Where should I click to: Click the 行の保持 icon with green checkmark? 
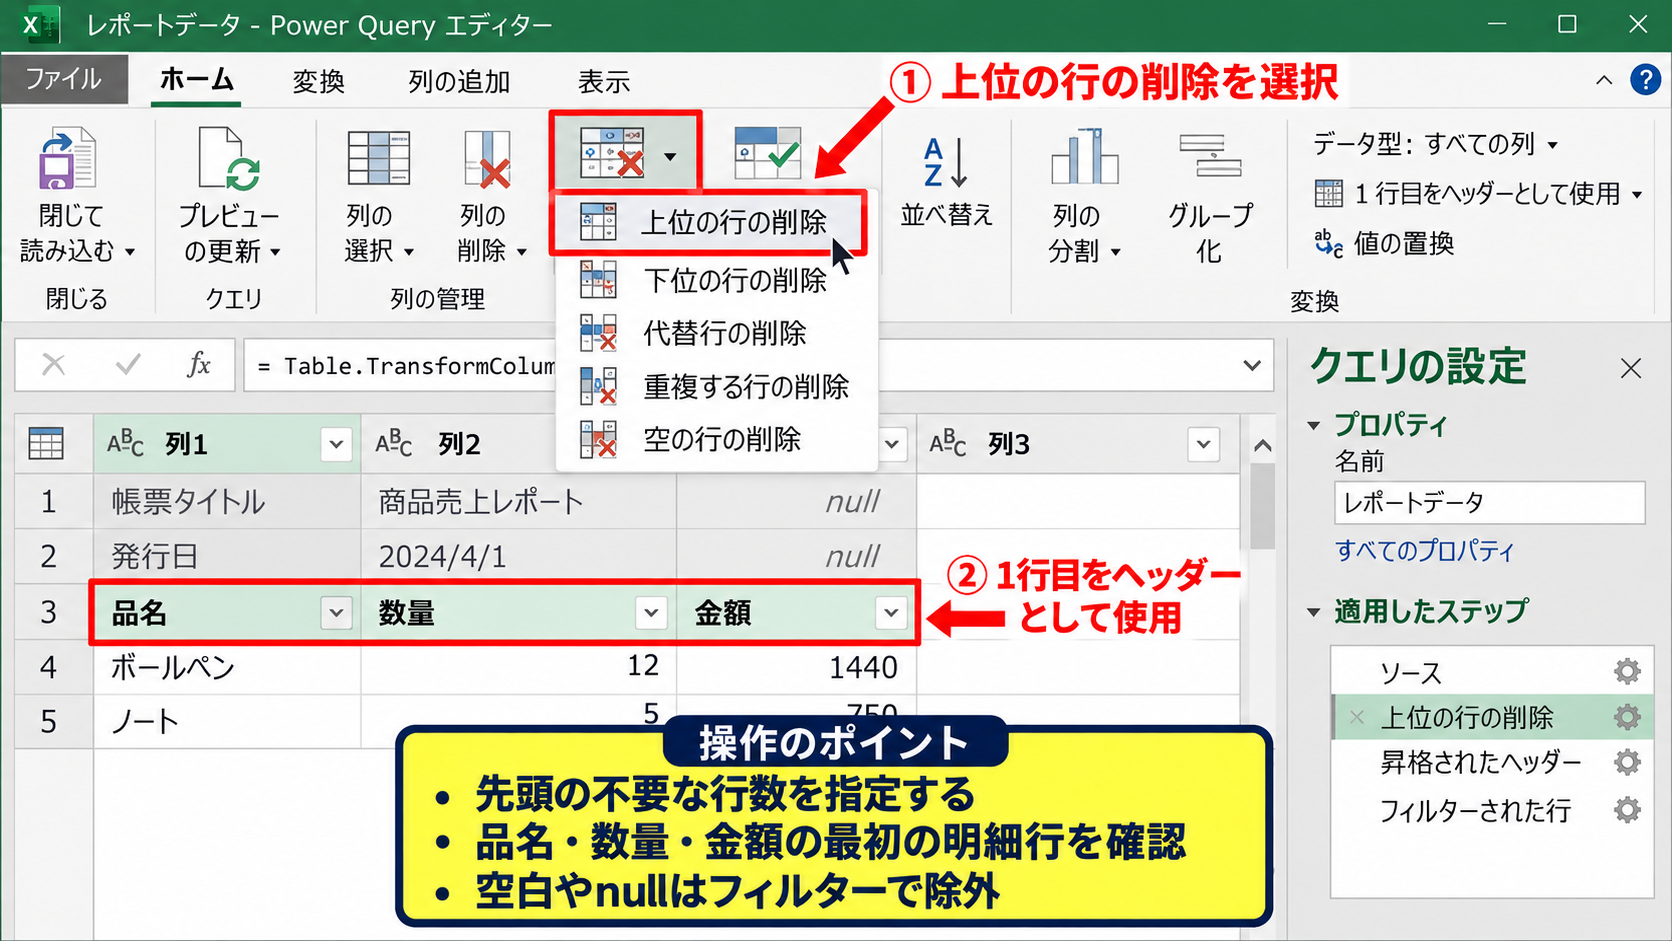pyautogui.click(x=767, y=153)
